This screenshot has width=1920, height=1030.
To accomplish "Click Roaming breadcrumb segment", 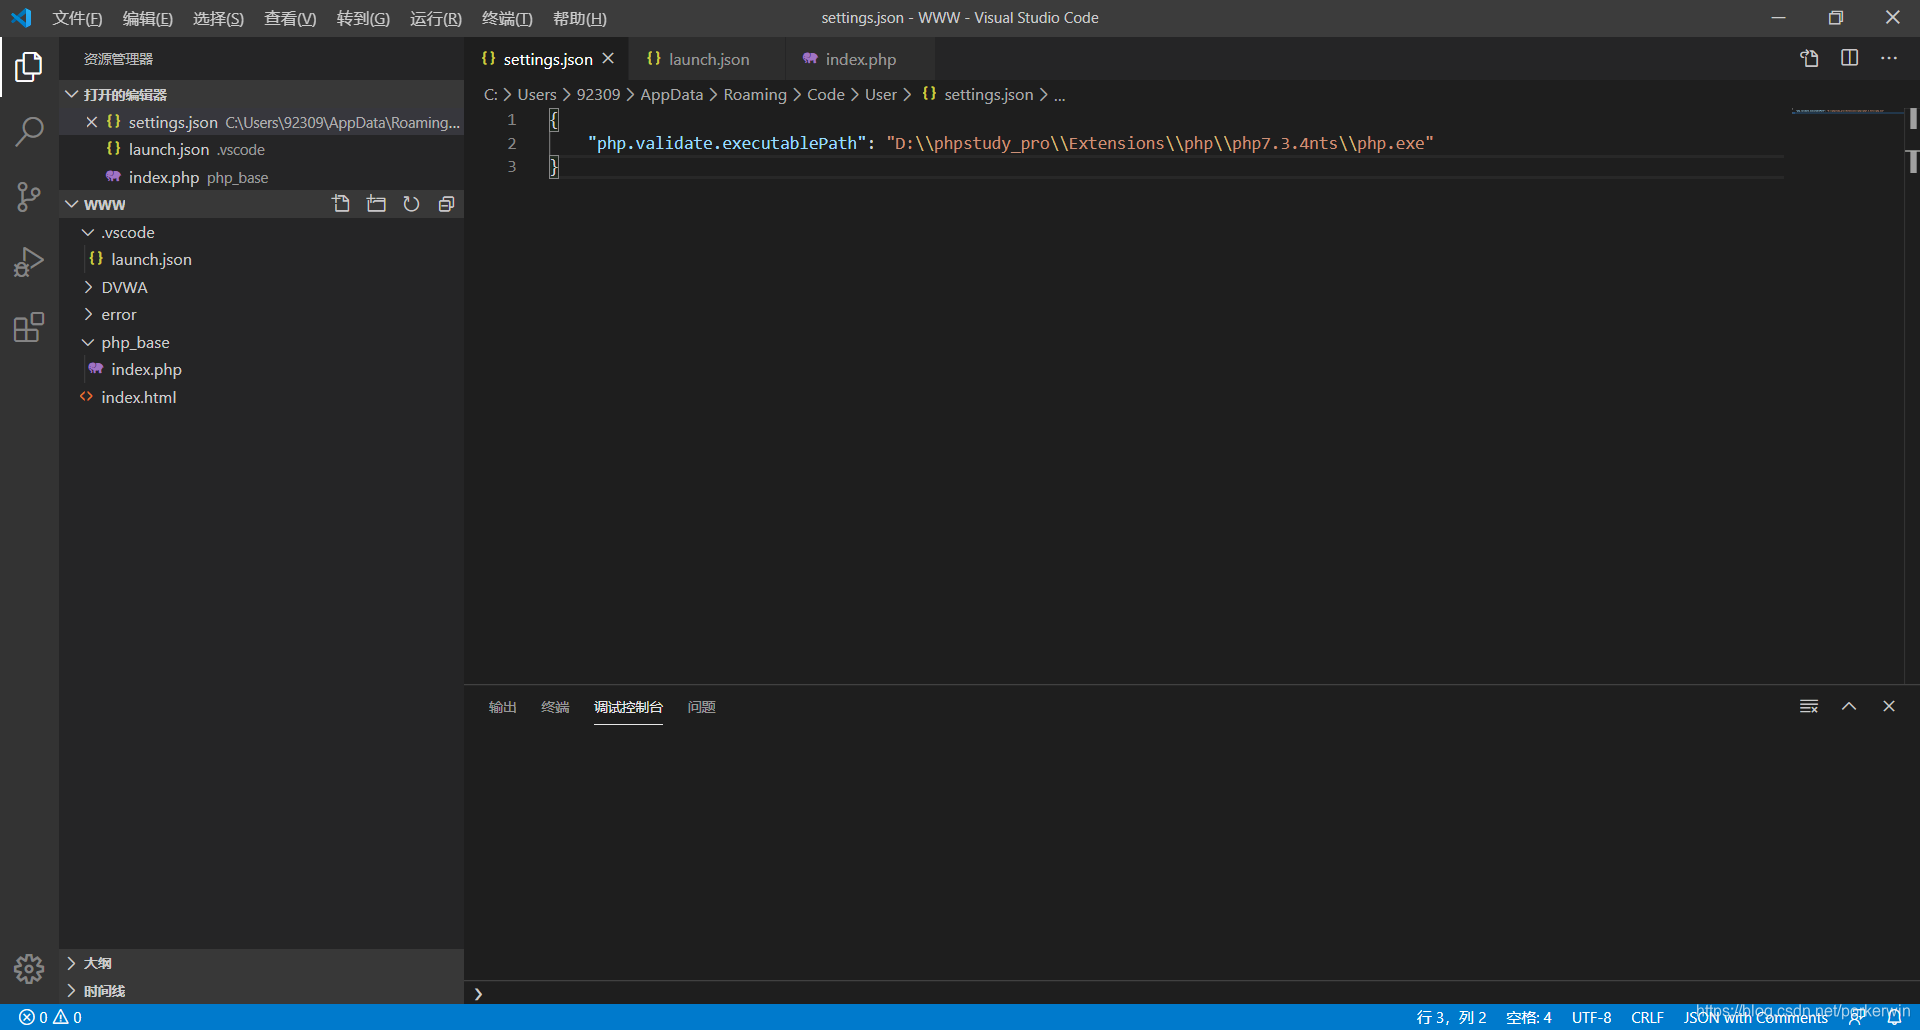I will [755, 94].
